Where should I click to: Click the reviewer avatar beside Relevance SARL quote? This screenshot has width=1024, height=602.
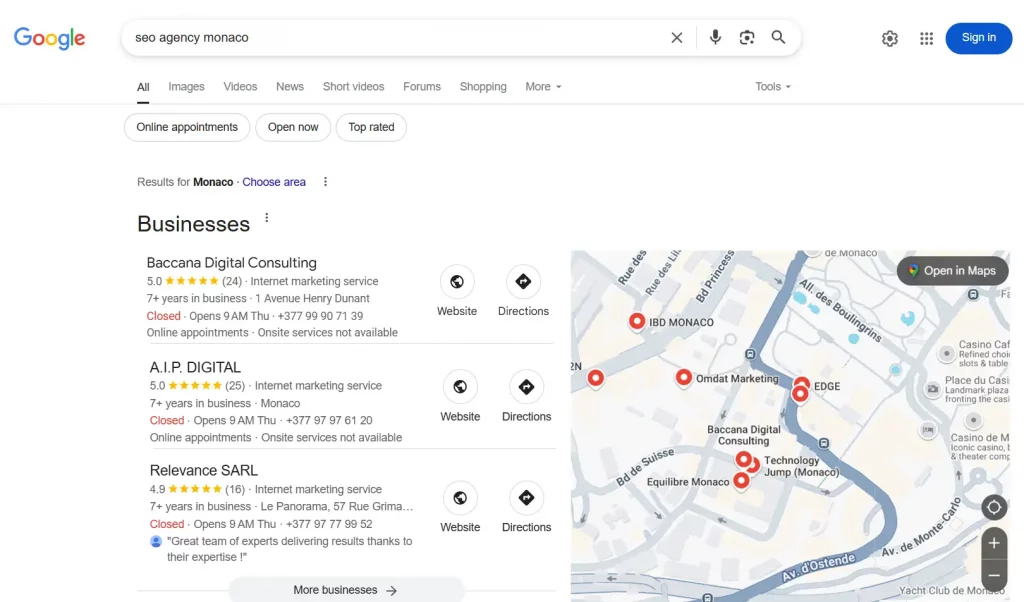coord(156,541)
